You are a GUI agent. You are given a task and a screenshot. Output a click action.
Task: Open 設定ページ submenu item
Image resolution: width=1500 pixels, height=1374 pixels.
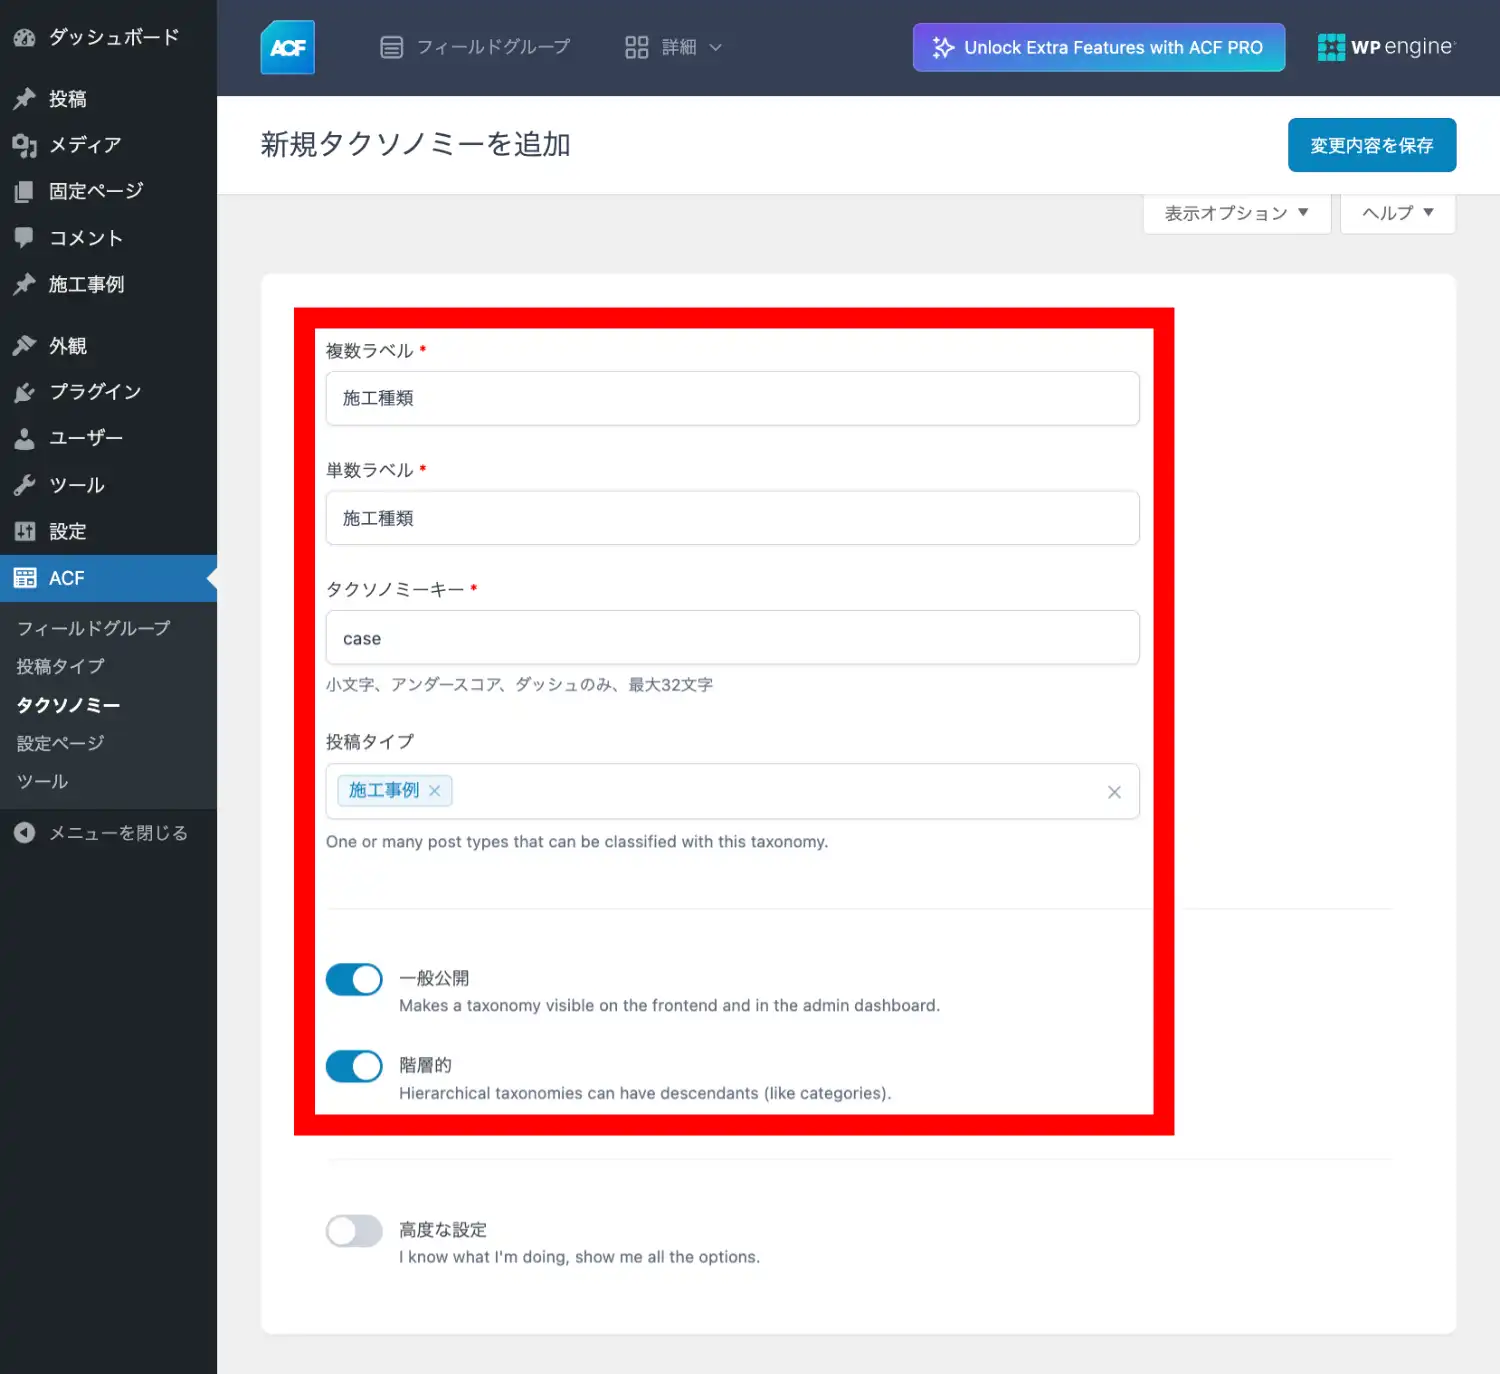coord(61,743)
